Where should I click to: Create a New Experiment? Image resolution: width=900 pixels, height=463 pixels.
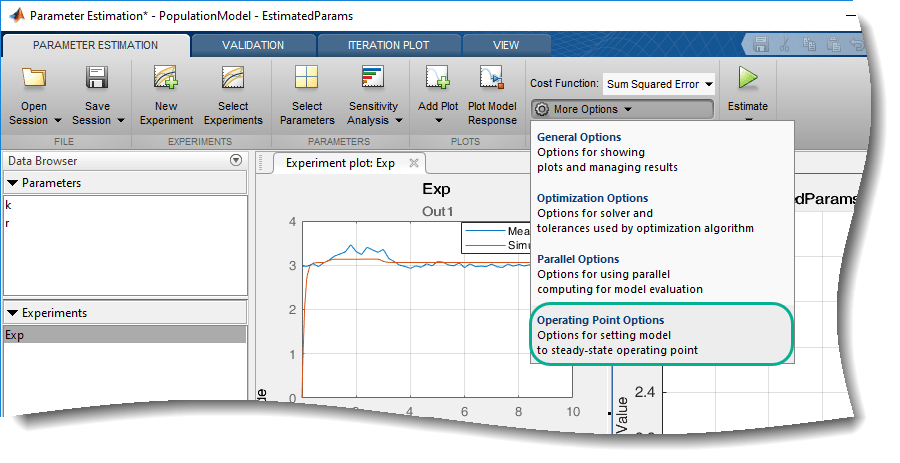click(166, 77)
